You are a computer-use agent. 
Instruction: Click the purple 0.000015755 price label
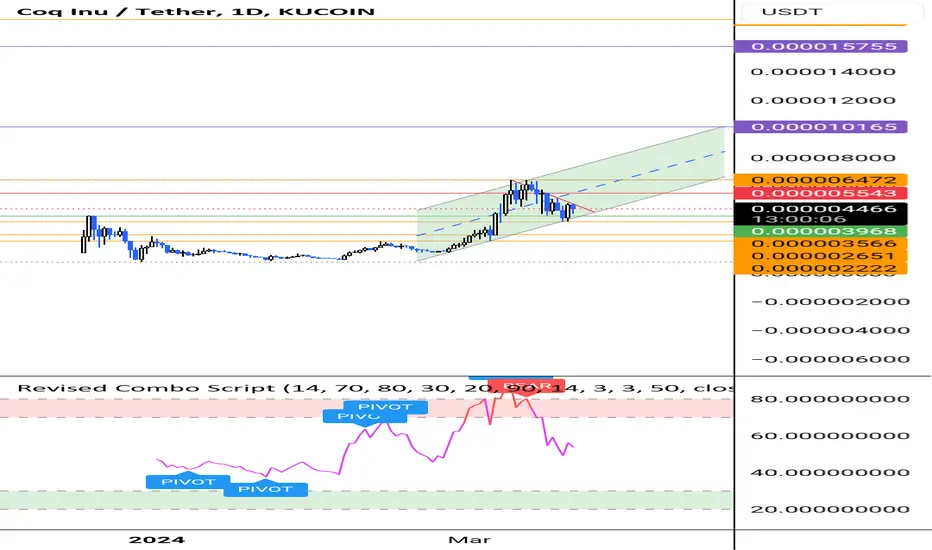tap(821, 46)
